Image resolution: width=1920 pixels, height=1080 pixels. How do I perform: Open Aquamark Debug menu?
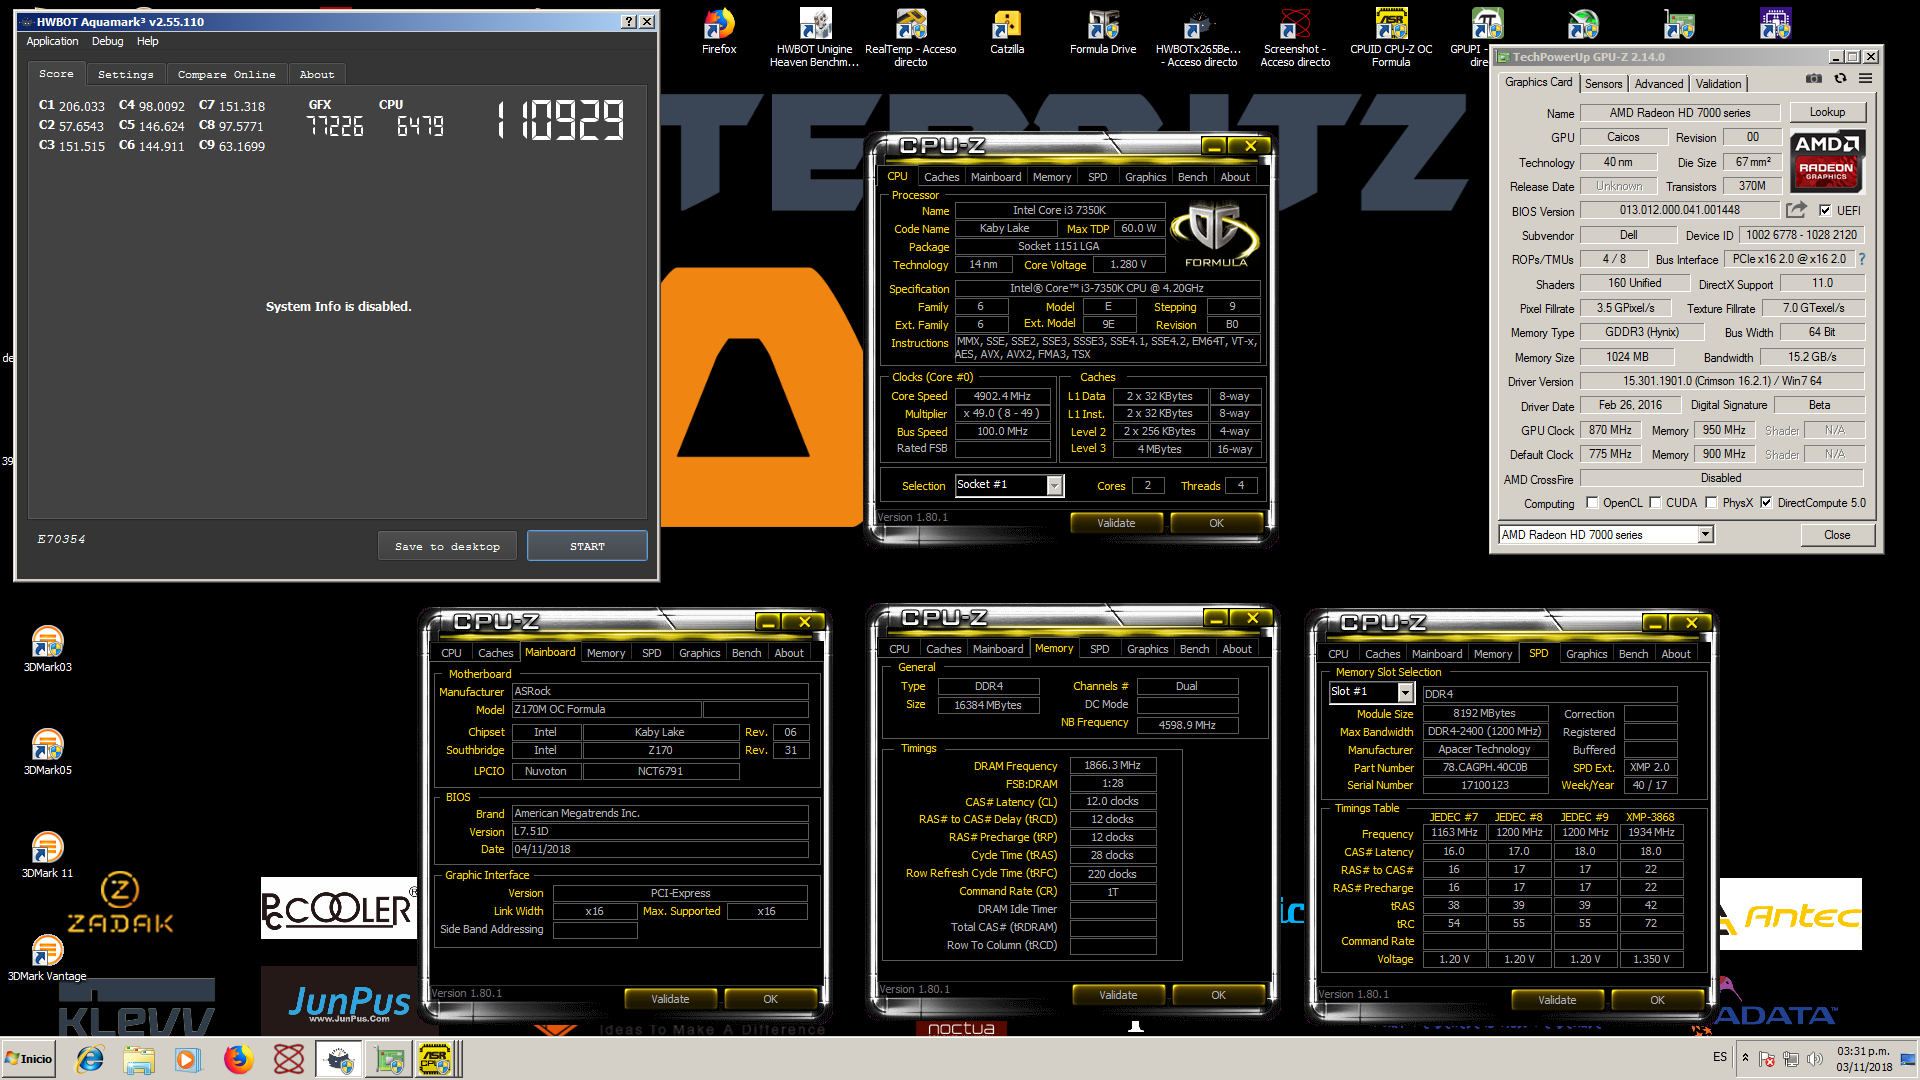(x=107, y=41)
